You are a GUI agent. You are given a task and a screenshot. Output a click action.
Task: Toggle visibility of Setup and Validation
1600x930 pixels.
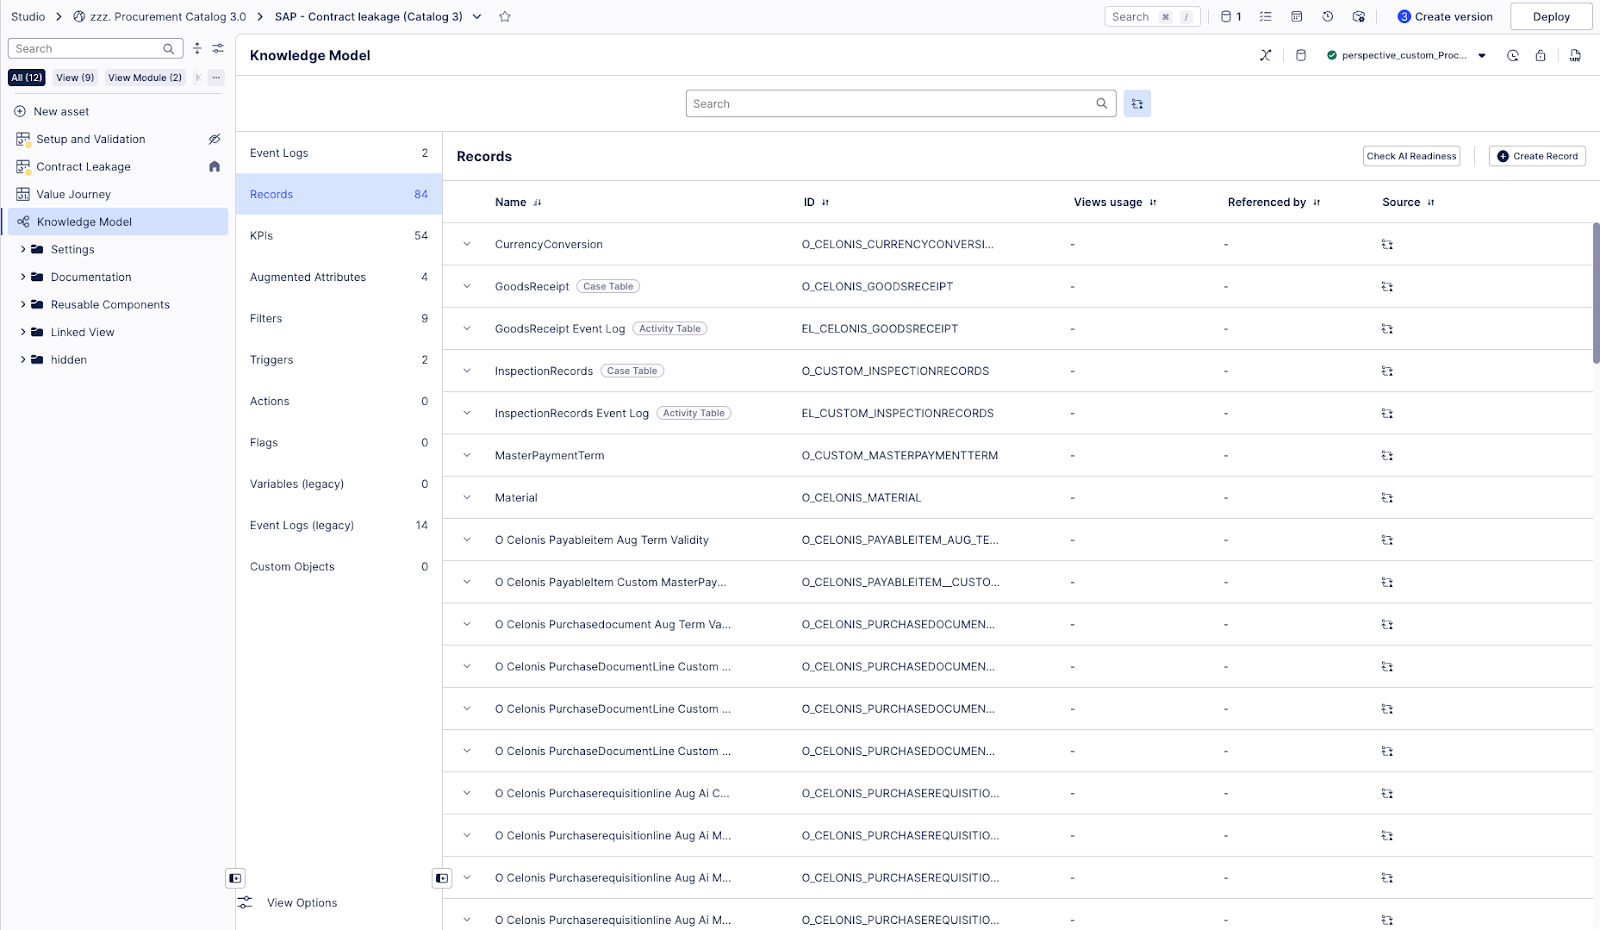coord(214,139)
